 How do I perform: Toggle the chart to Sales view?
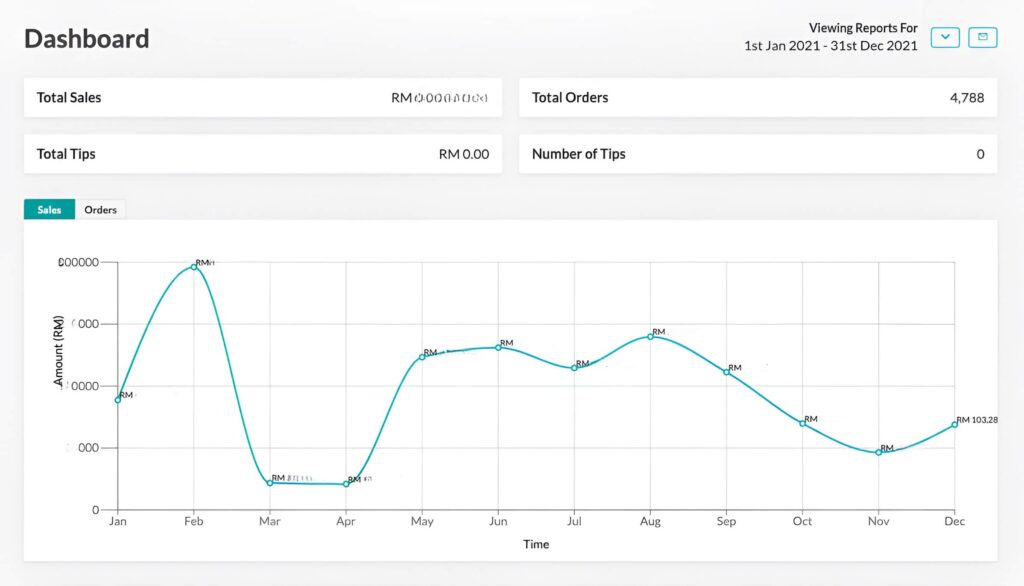point(48,209)
